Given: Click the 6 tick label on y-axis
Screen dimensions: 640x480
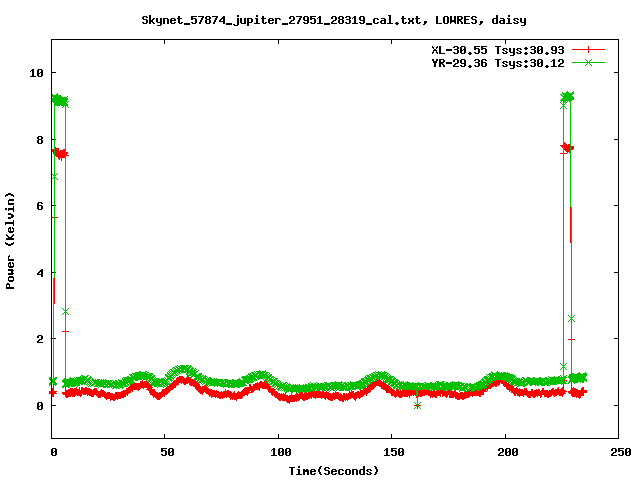Looking at the screenshot, I should click(40, 206).
